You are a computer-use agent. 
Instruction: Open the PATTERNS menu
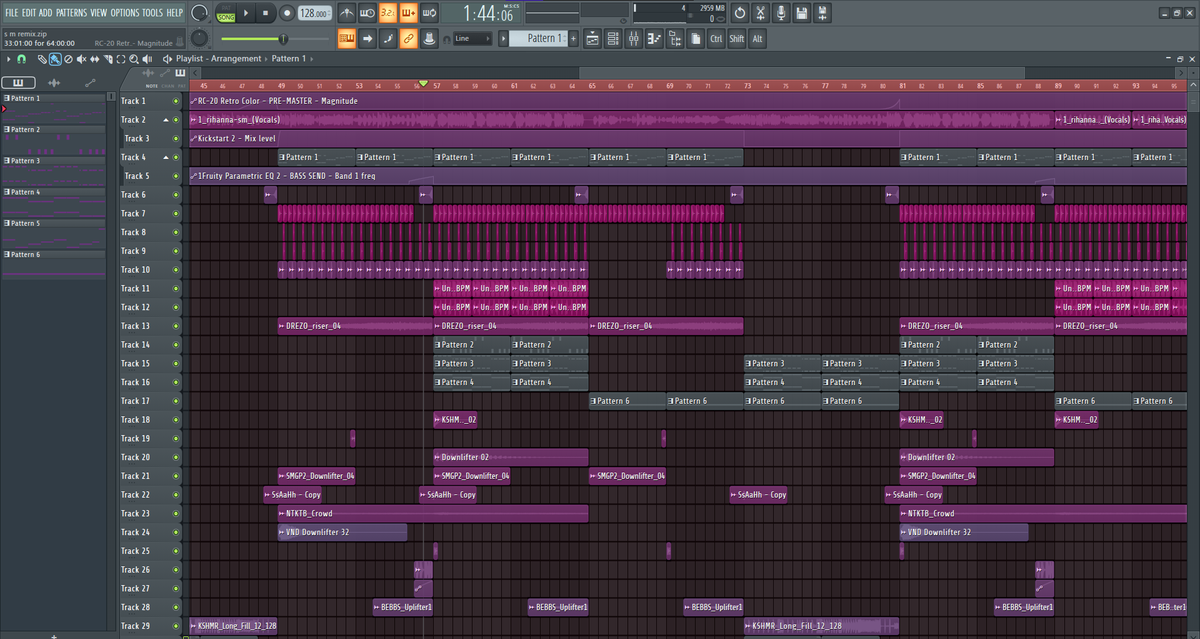(70, 12)
